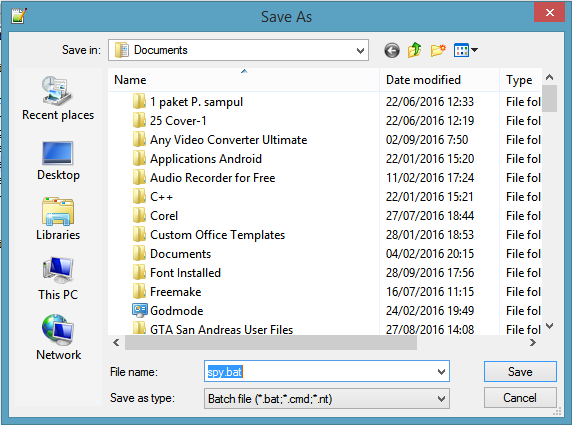Select 'GTA San Andreas User Files' name

tap(221, 329)
